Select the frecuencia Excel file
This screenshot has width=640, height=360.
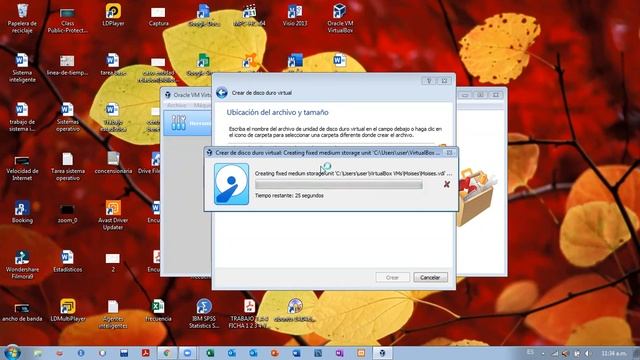pyautogui.click(x=158, y=311)
